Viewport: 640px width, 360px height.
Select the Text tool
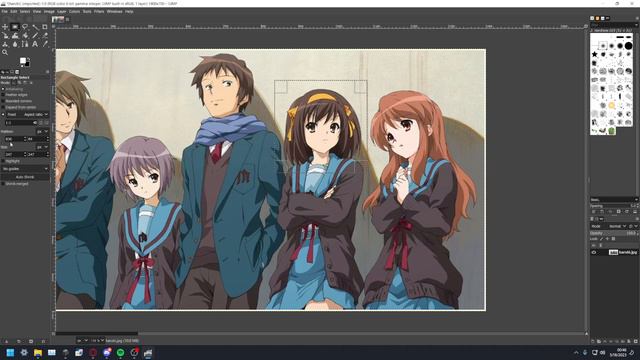pyautogui.click(x=35, y=44)
